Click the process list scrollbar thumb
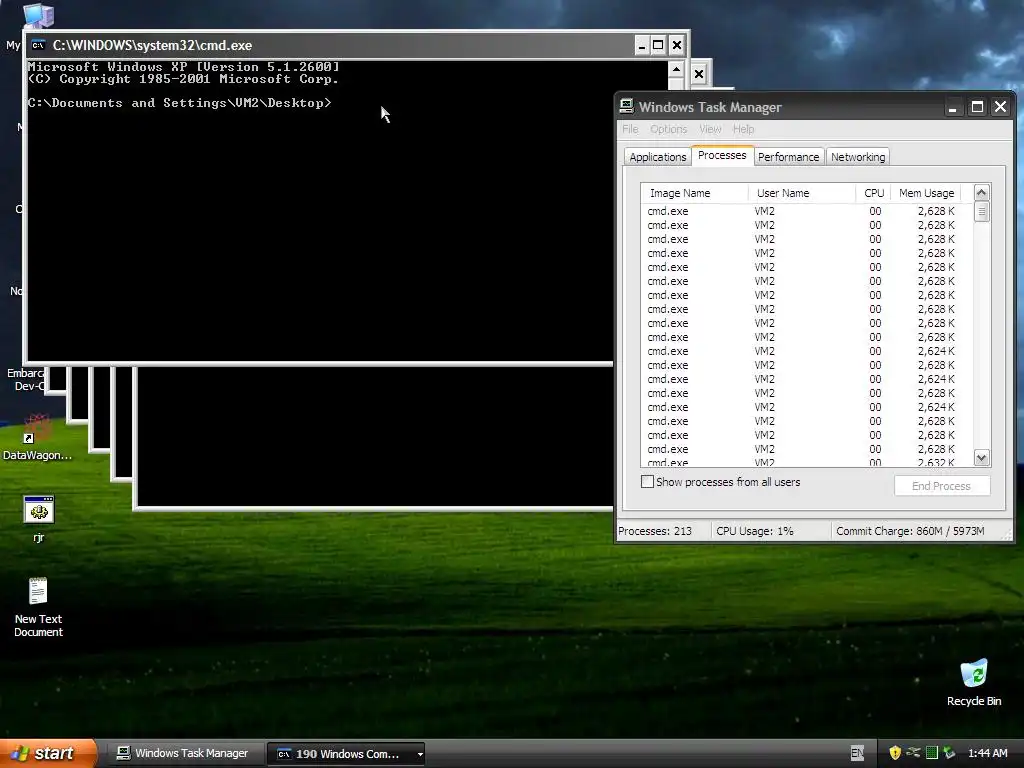Screen dimensions: 1024x768 tap(982, 212)
